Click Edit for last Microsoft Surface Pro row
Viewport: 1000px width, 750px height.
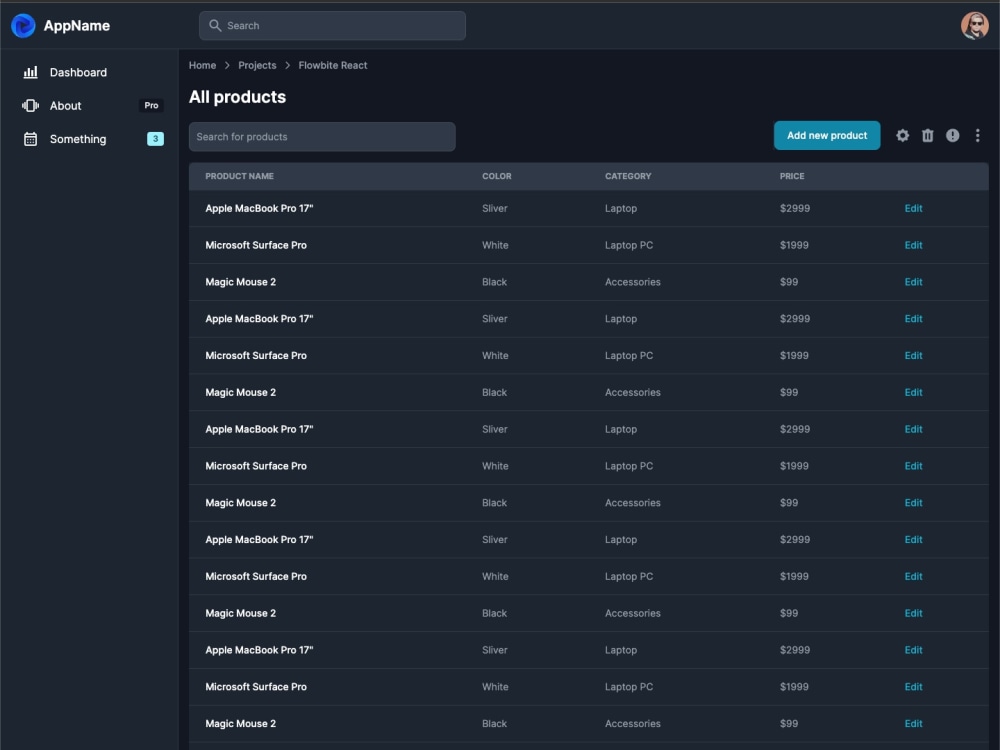point(913,687)
